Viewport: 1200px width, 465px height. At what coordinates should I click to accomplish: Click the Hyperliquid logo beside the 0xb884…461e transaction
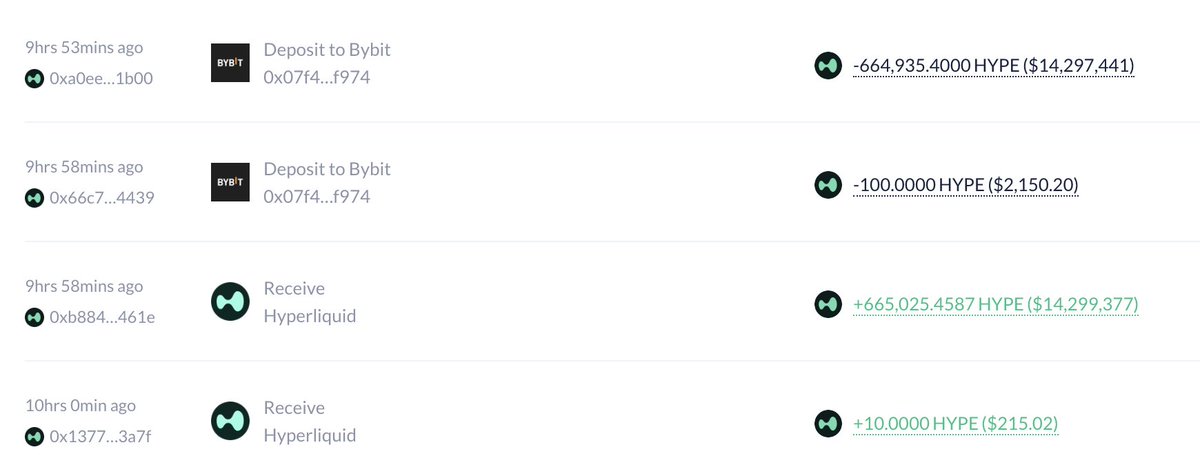click(x=230, y=302)
